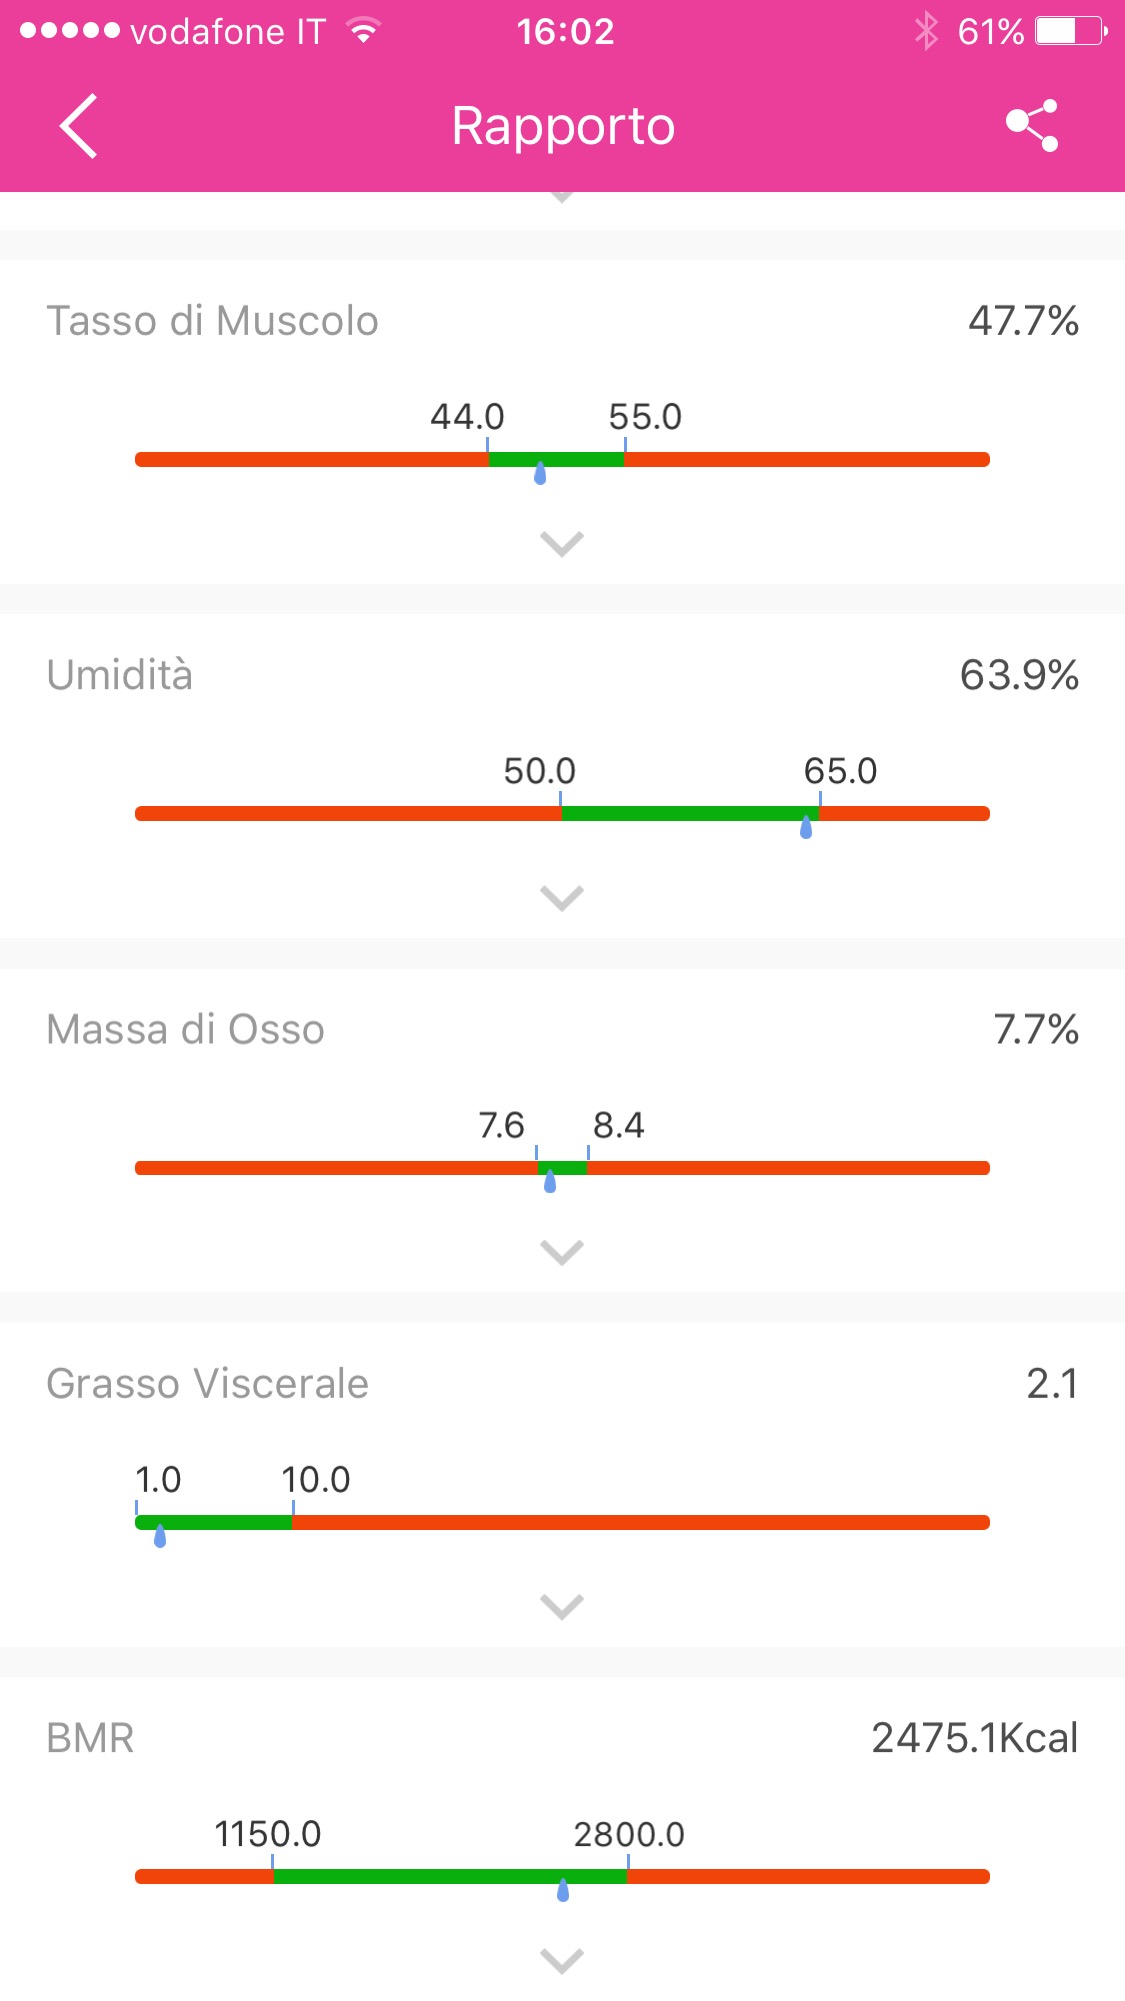Tap the battery indicator icon
1125x2001 pixels.
(1070, 31)
